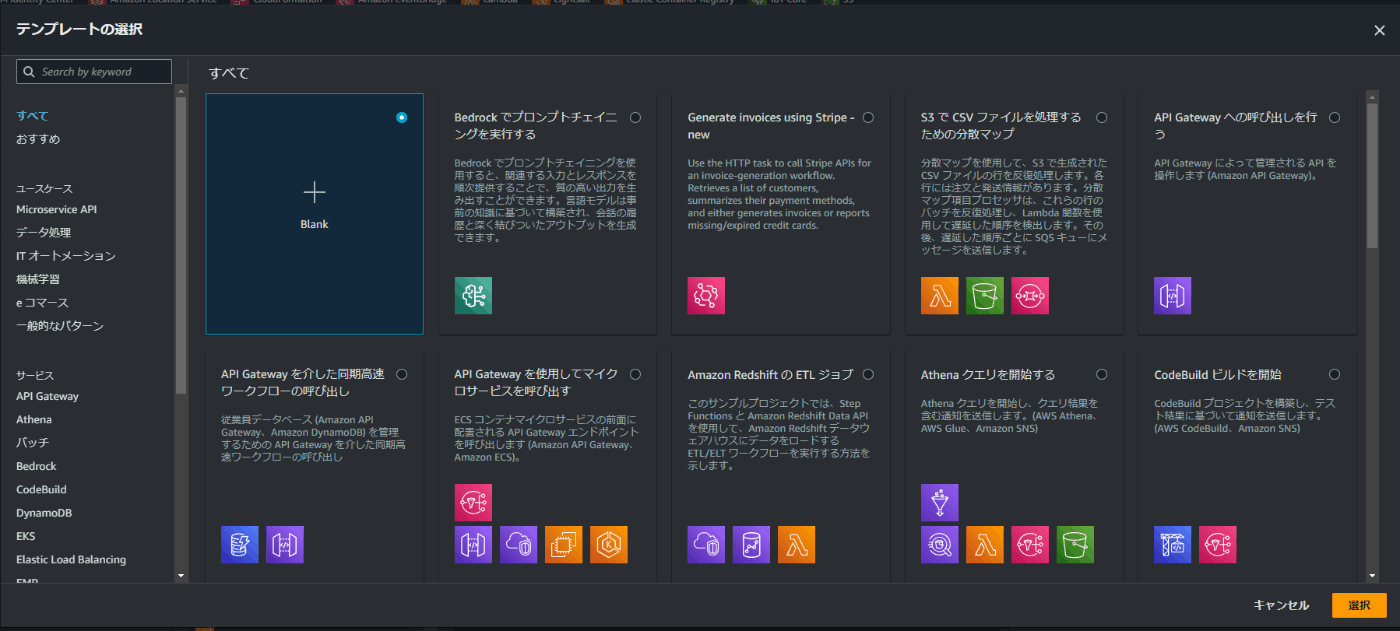The image size is (1400, 631).
Task: Click the S3 bucket icon on the Athena query card
Action: (1076, 545)
